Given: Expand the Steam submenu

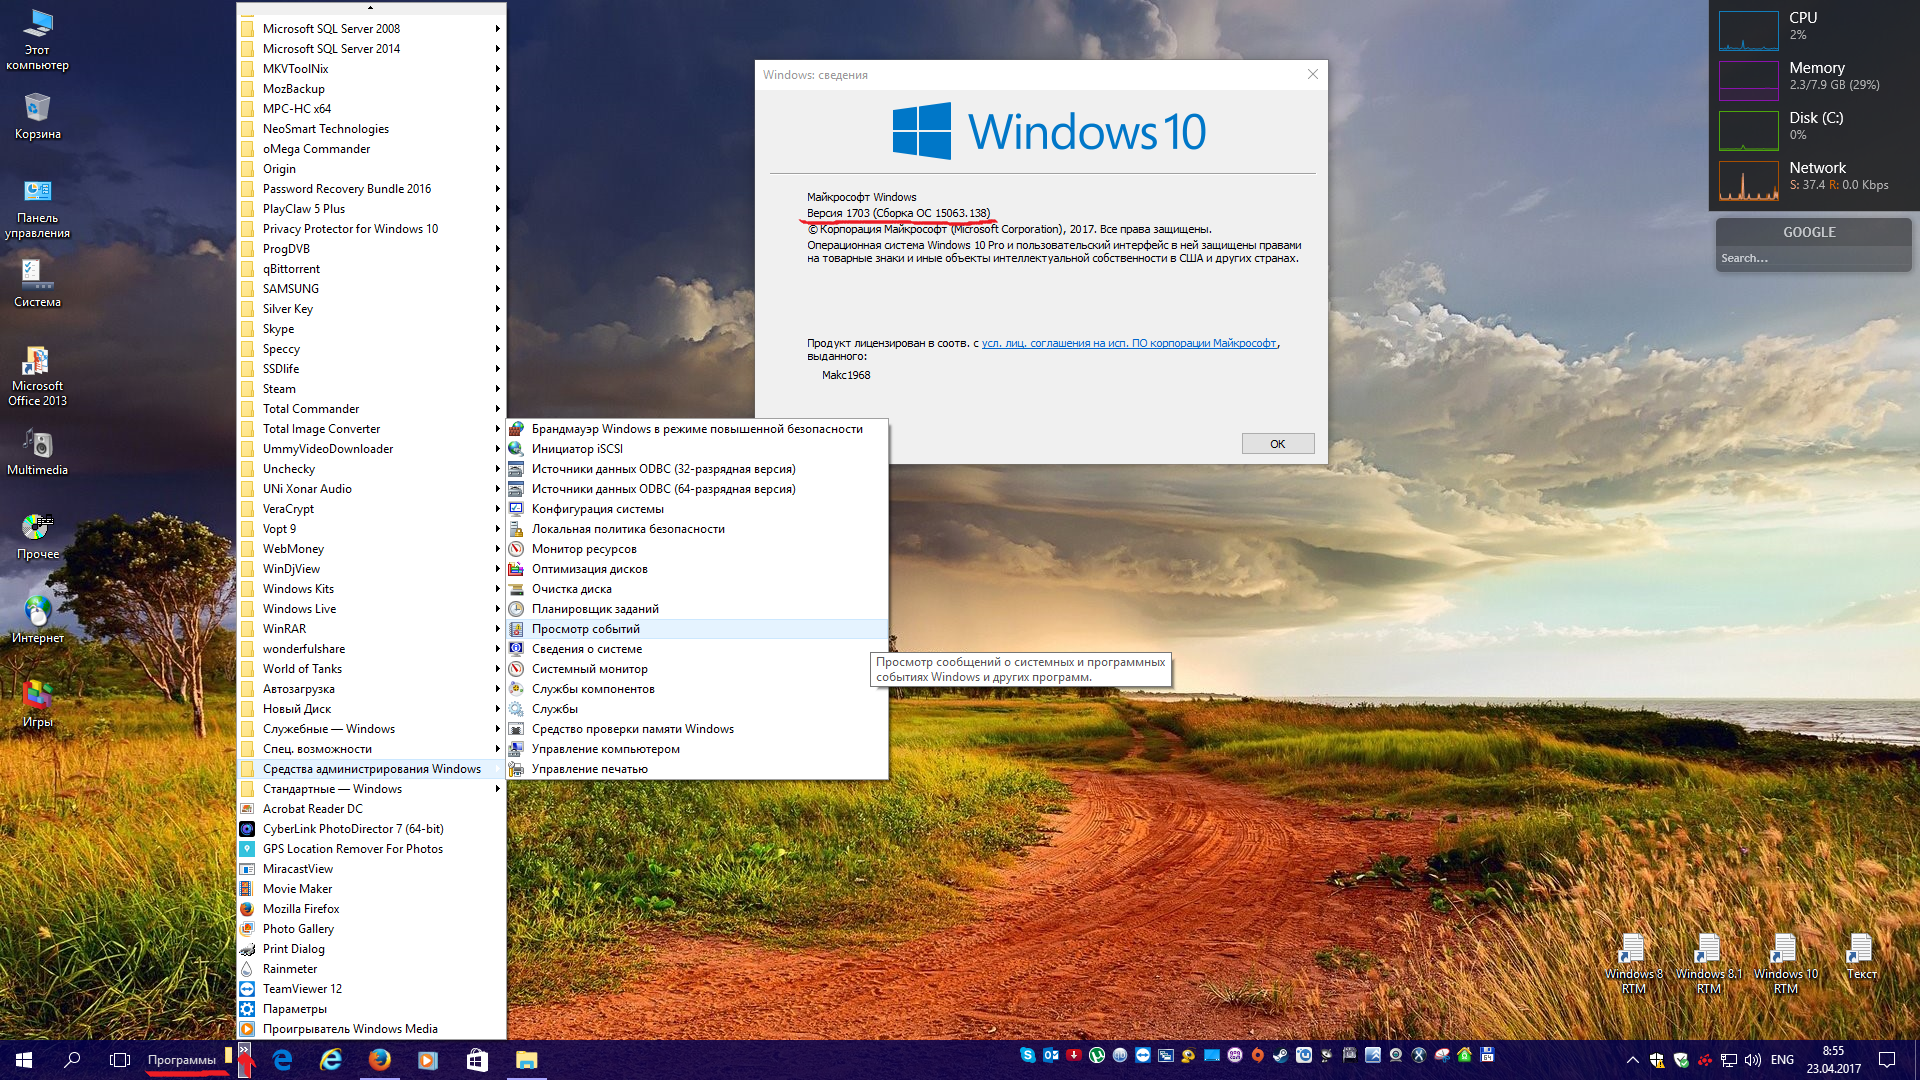Looking at the screenshot, I should click(x=371, y=389).
